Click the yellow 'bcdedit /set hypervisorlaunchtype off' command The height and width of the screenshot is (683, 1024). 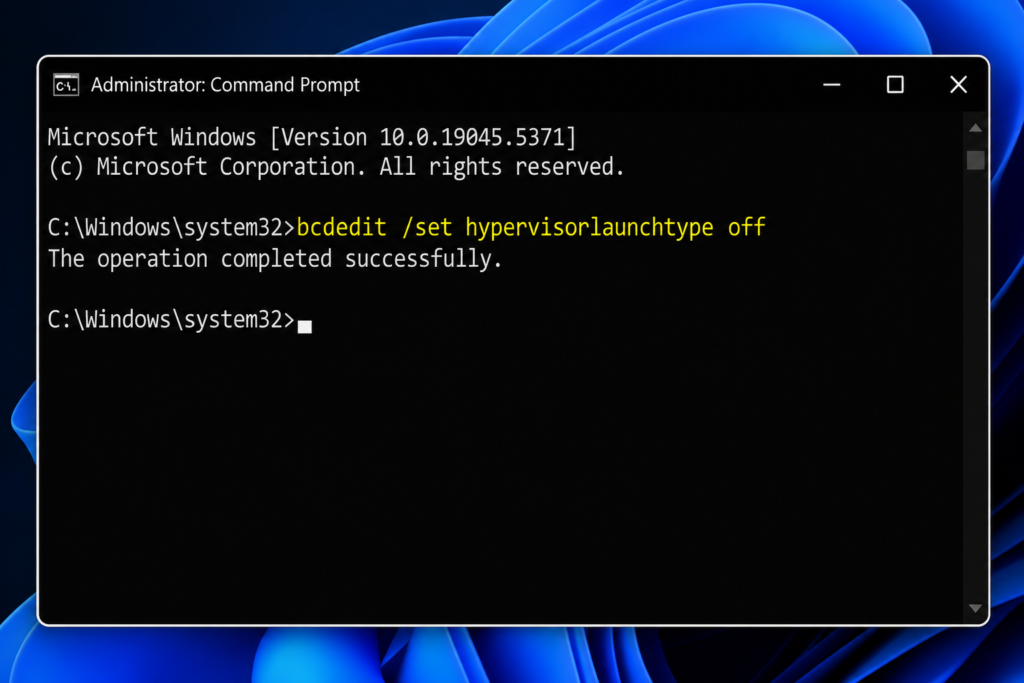pyautogui.click(x=530, y=227)
